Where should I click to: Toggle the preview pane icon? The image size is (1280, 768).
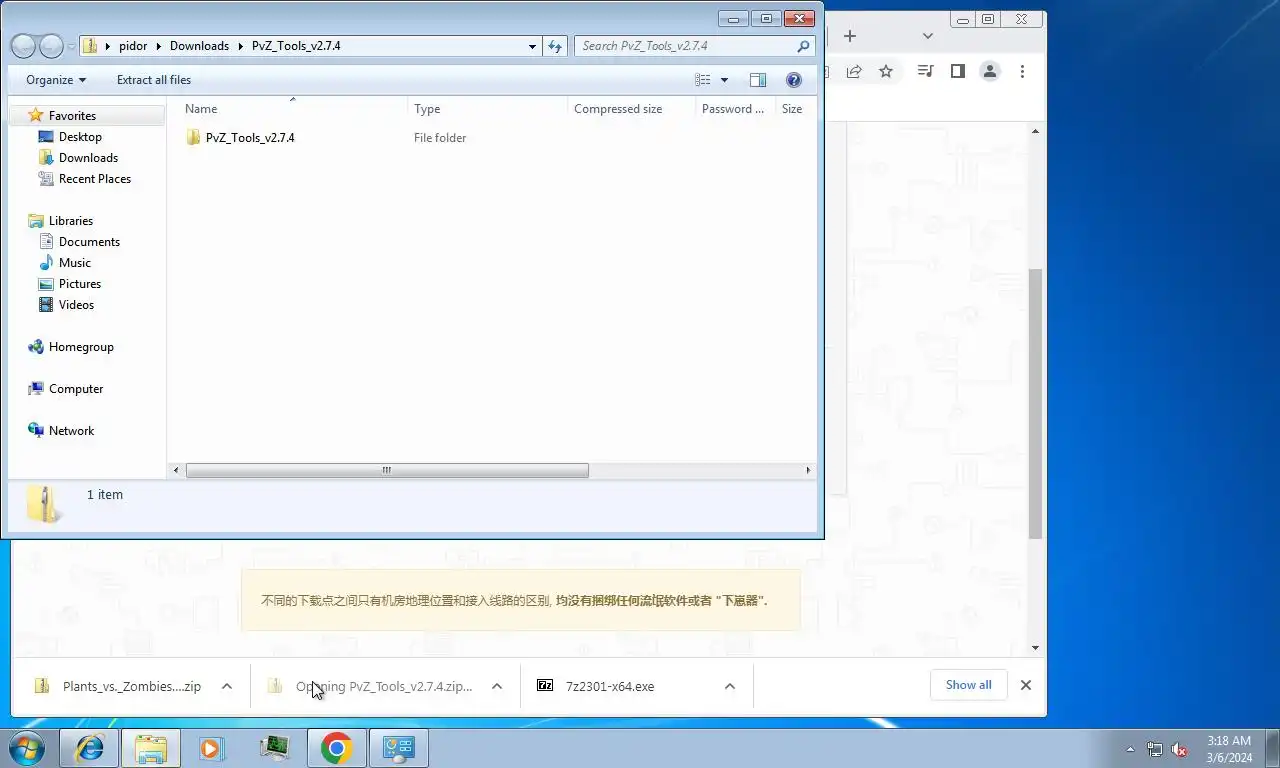(758, 80)
